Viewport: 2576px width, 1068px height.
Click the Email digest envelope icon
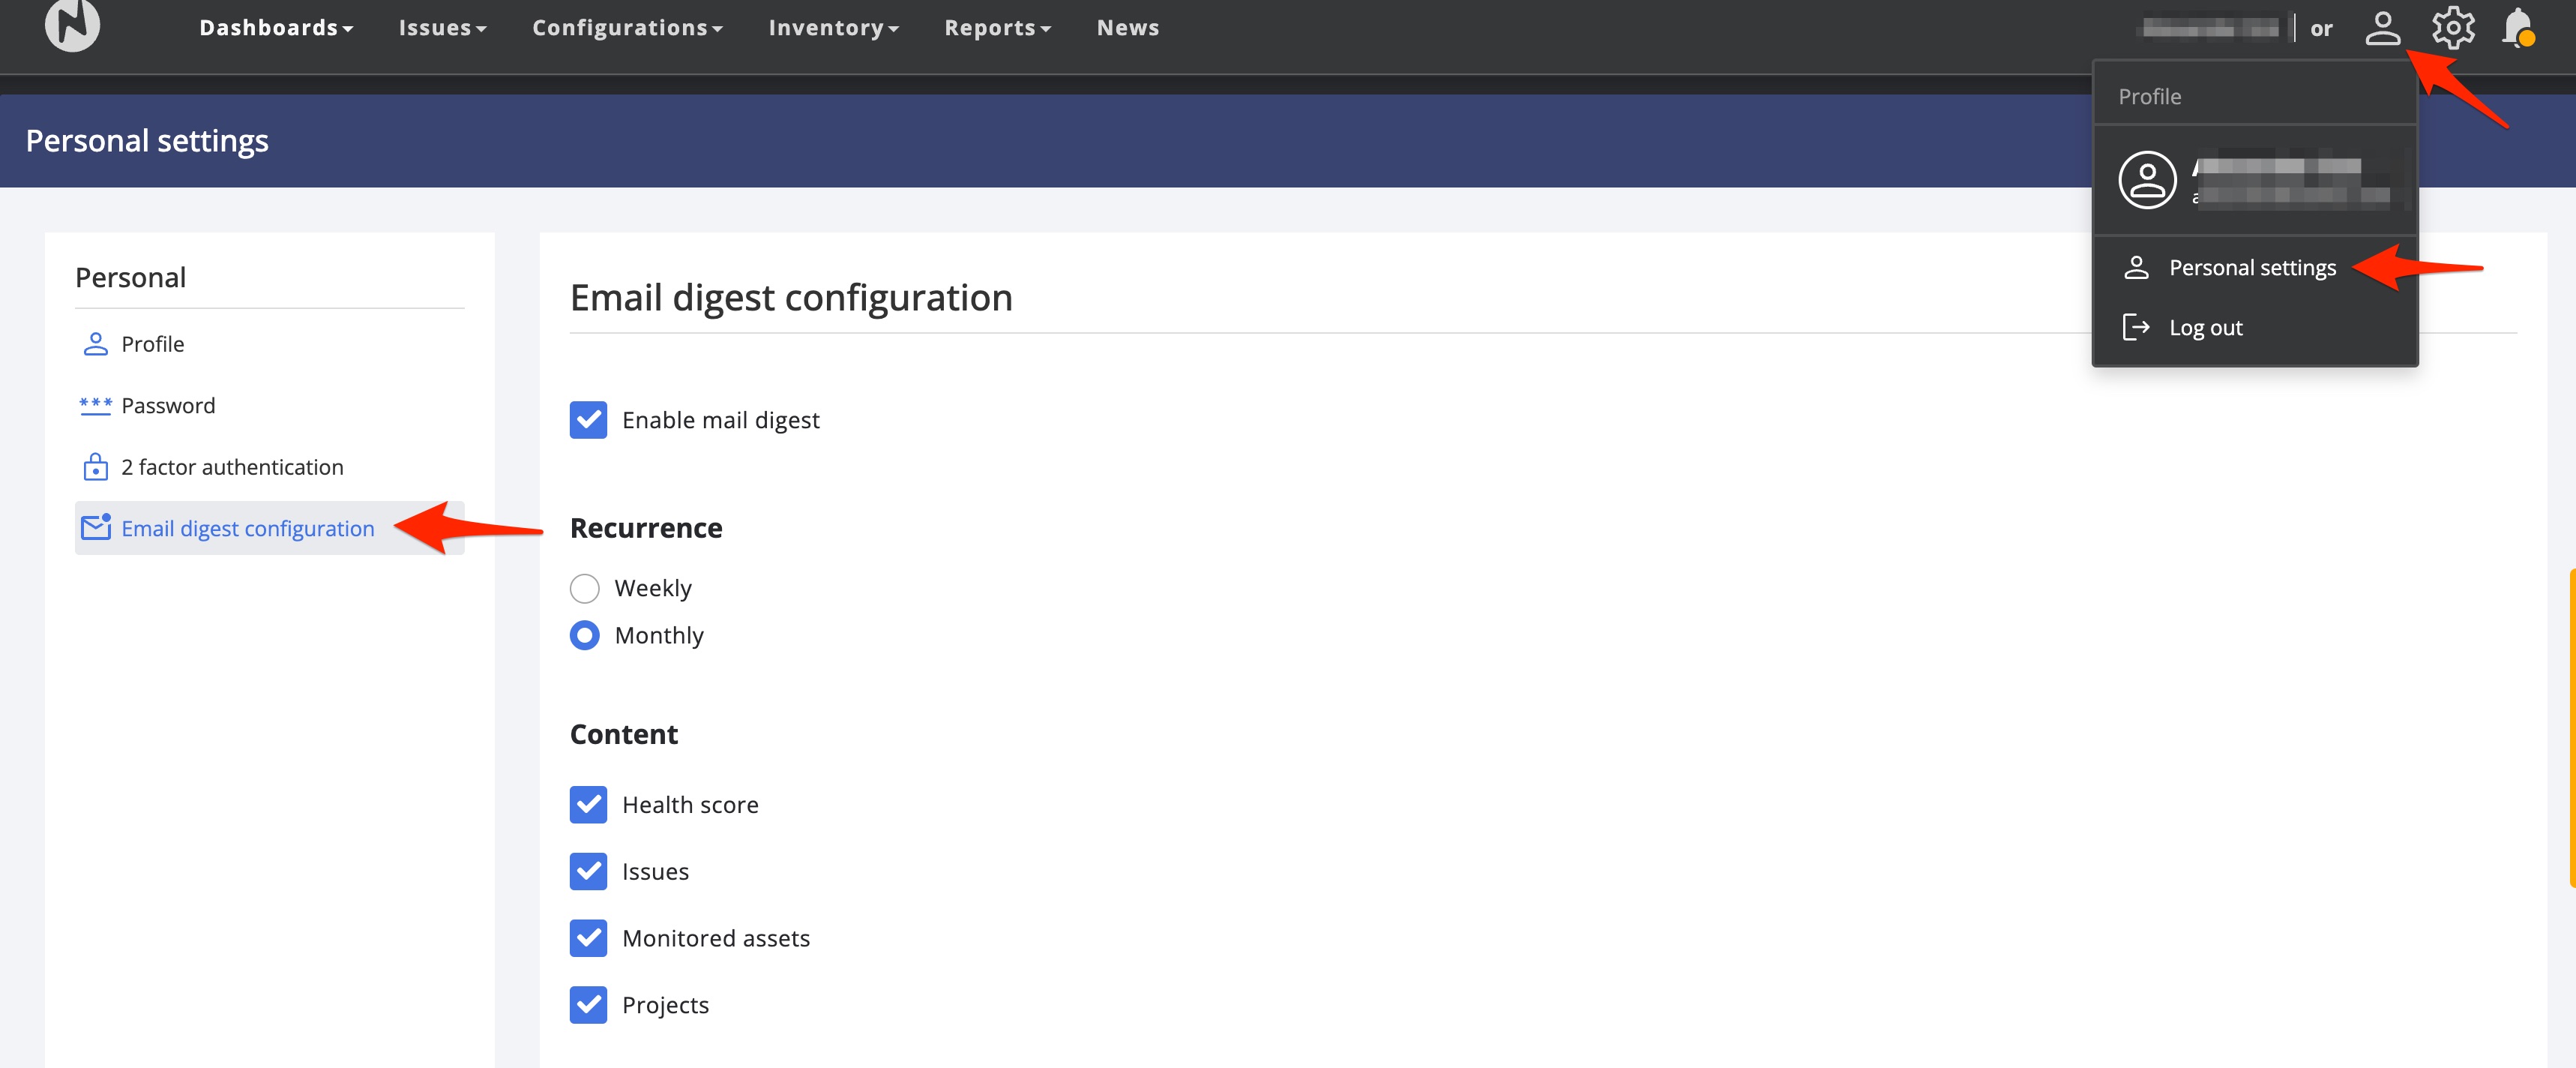(95, 528)
